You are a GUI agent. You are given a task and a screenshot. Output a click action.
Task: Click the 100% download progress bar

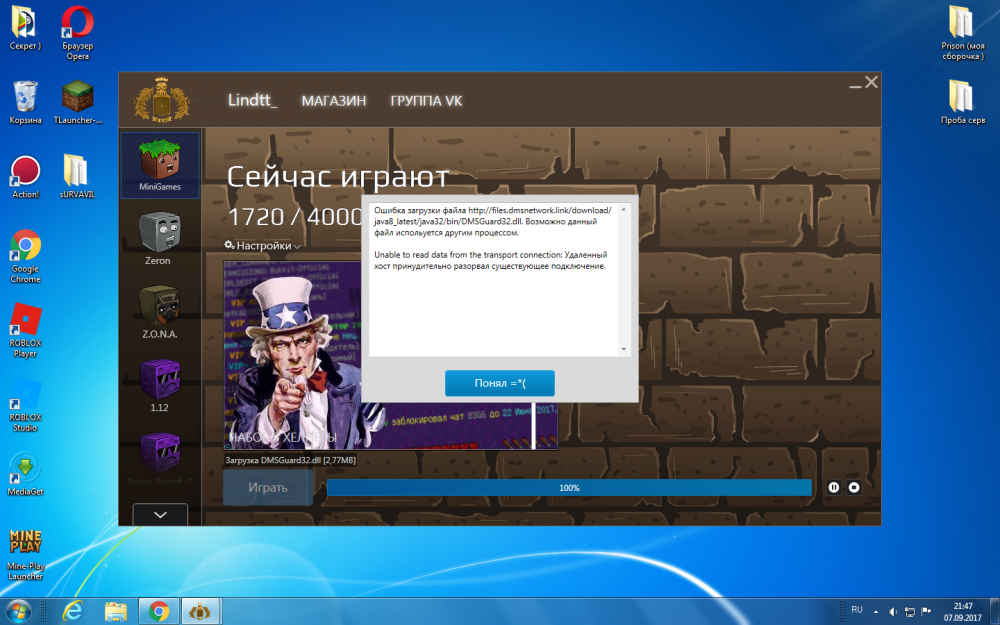pos(569,487)
